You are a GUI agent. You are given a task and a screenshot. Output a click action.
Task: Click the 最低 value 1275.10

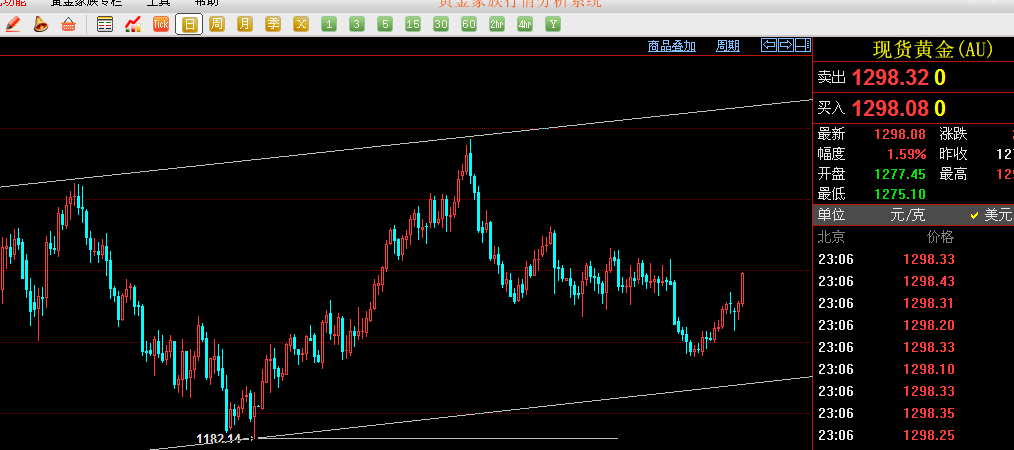tap(900, 194)
